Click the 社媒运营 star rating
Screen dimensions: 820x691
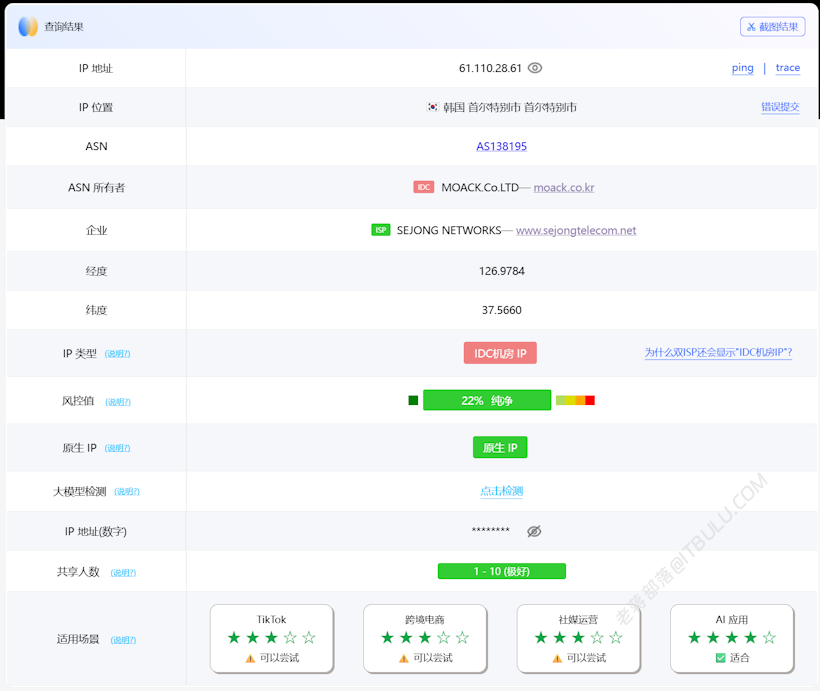point(578,638)
